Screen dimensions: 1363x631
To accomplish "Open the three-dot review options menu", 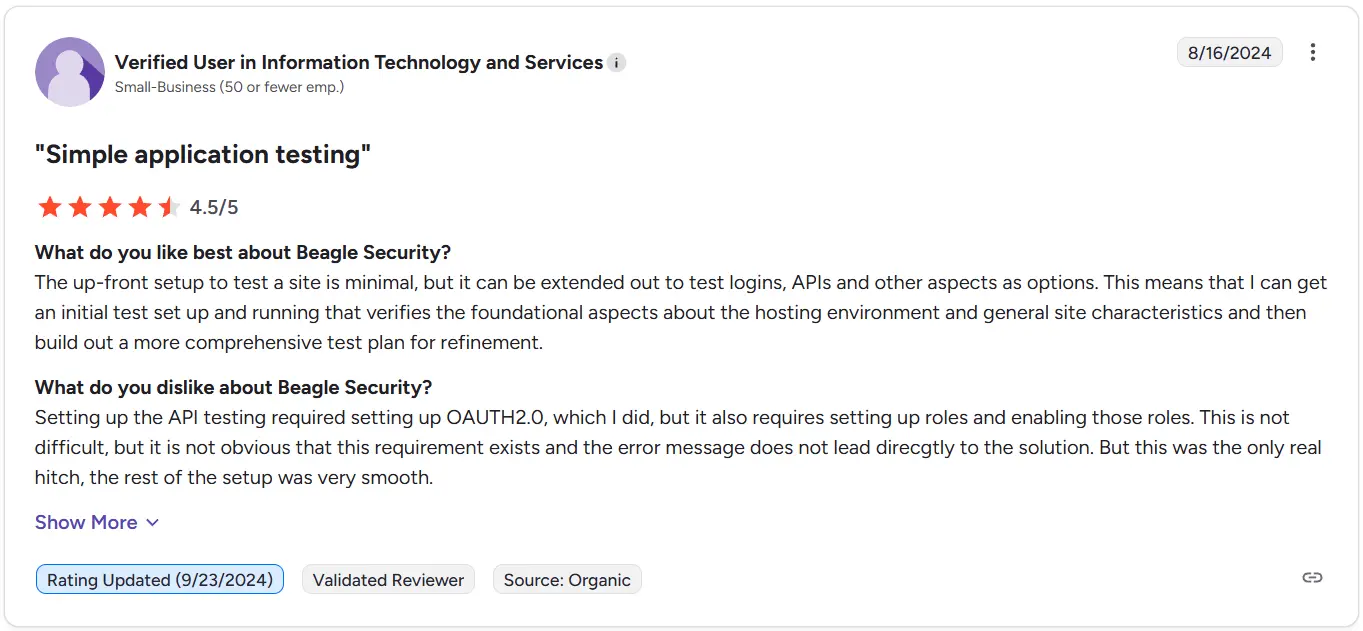I will [1313, 52].
